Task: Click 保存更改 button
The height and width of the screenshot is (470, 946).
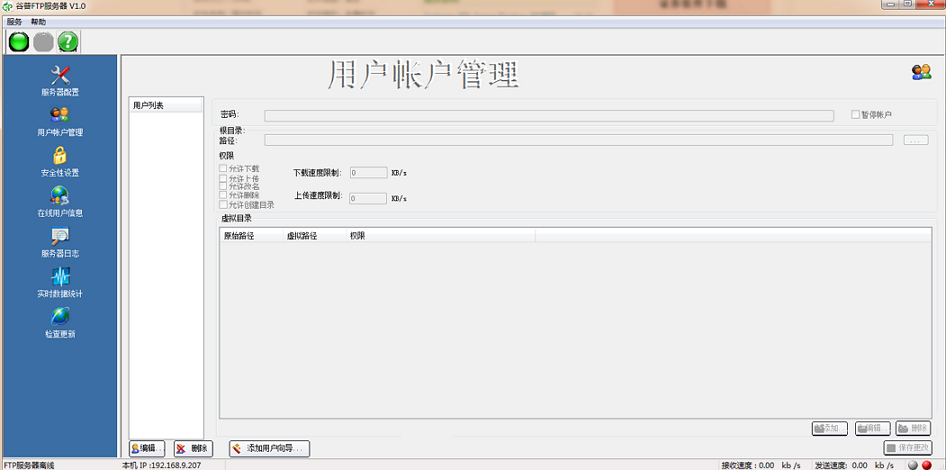Action: [x=907, y=448]
